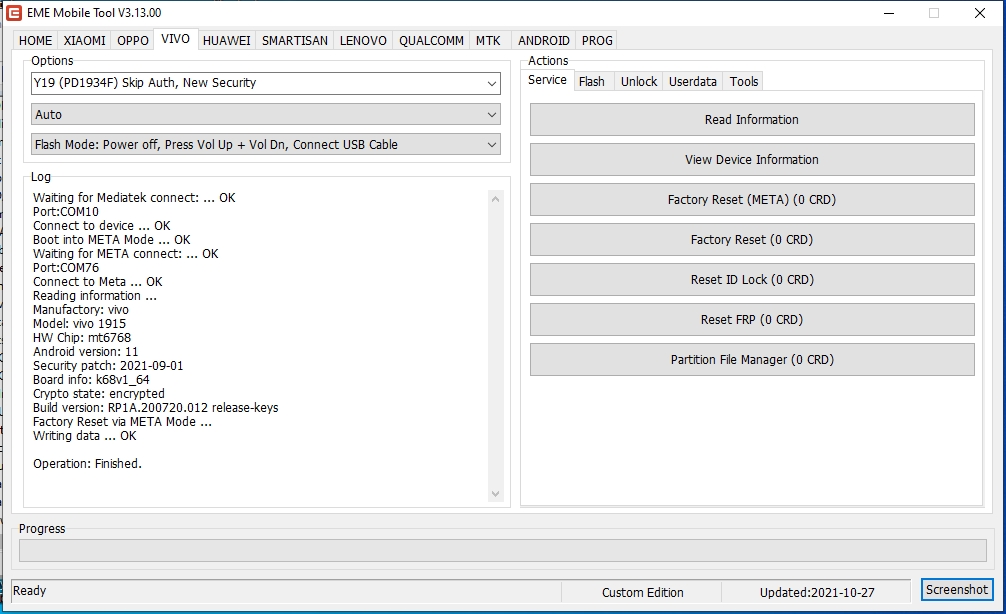Minimize the EME Mobile Tool window
1006x614 pixels.
click(x=889, y=13)
